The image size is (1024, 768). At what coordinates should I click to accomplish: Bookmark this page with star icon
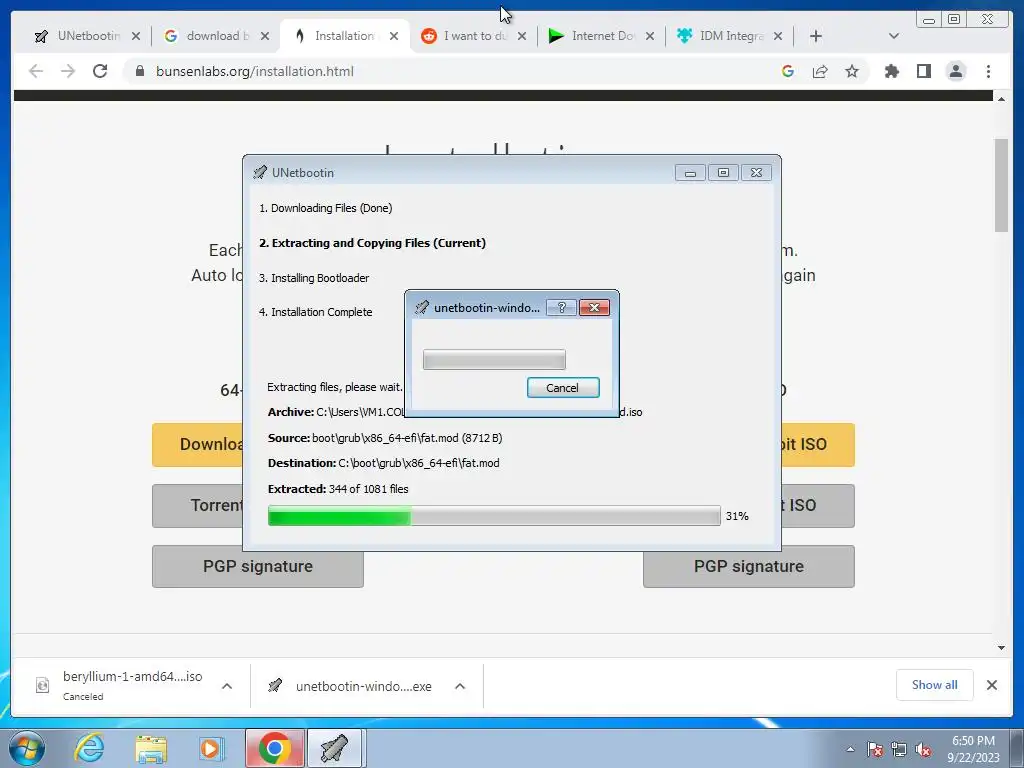point(852,71)
